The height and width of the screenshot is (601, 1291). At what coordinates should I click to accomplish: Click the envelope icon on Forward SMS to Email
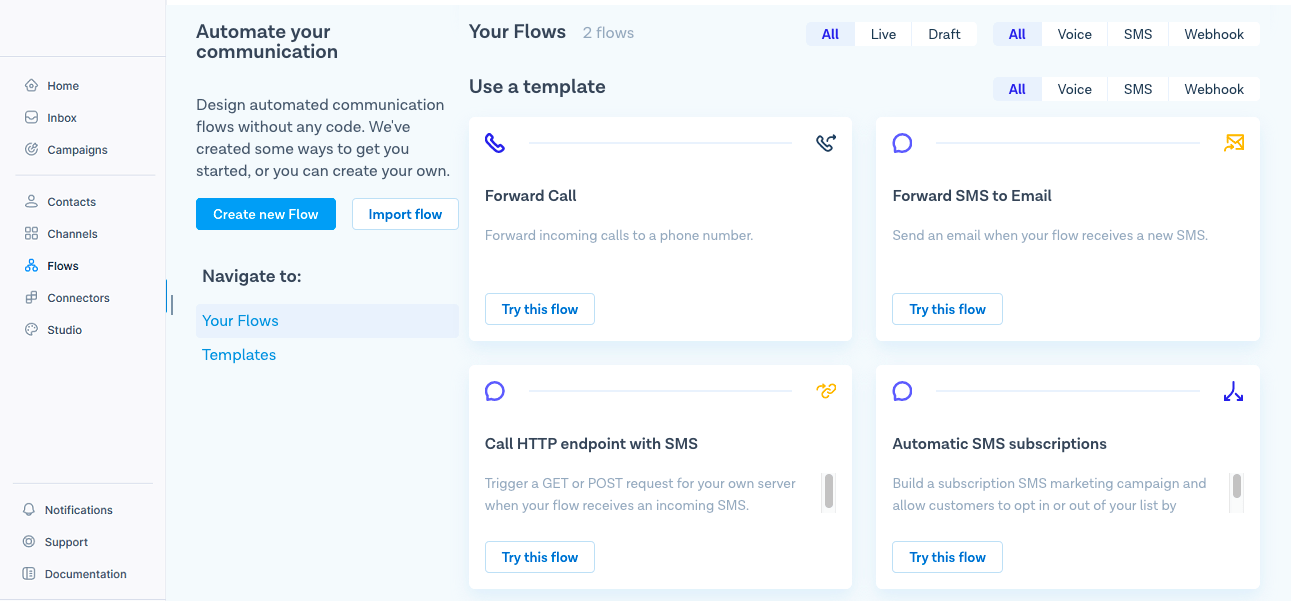coord(1233,142)
